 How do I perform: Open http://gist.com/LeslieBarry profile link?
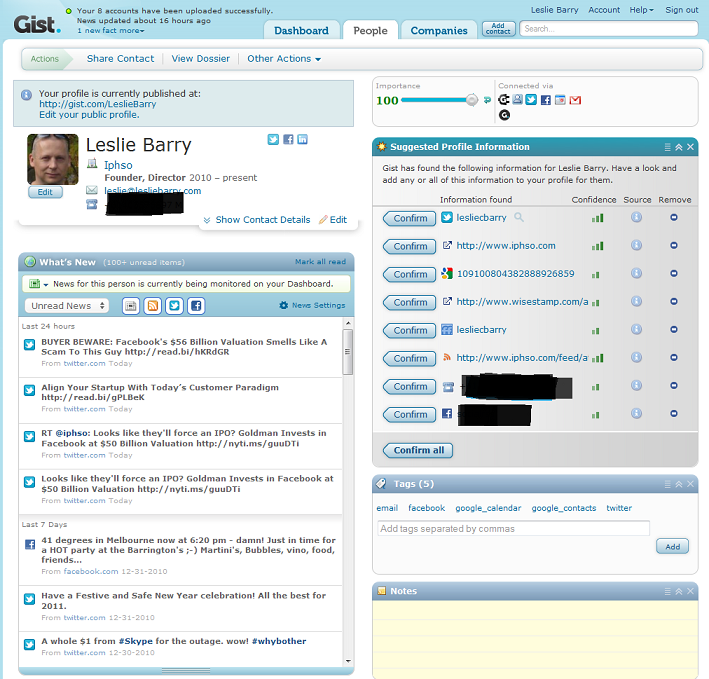(x=97, y=104)
